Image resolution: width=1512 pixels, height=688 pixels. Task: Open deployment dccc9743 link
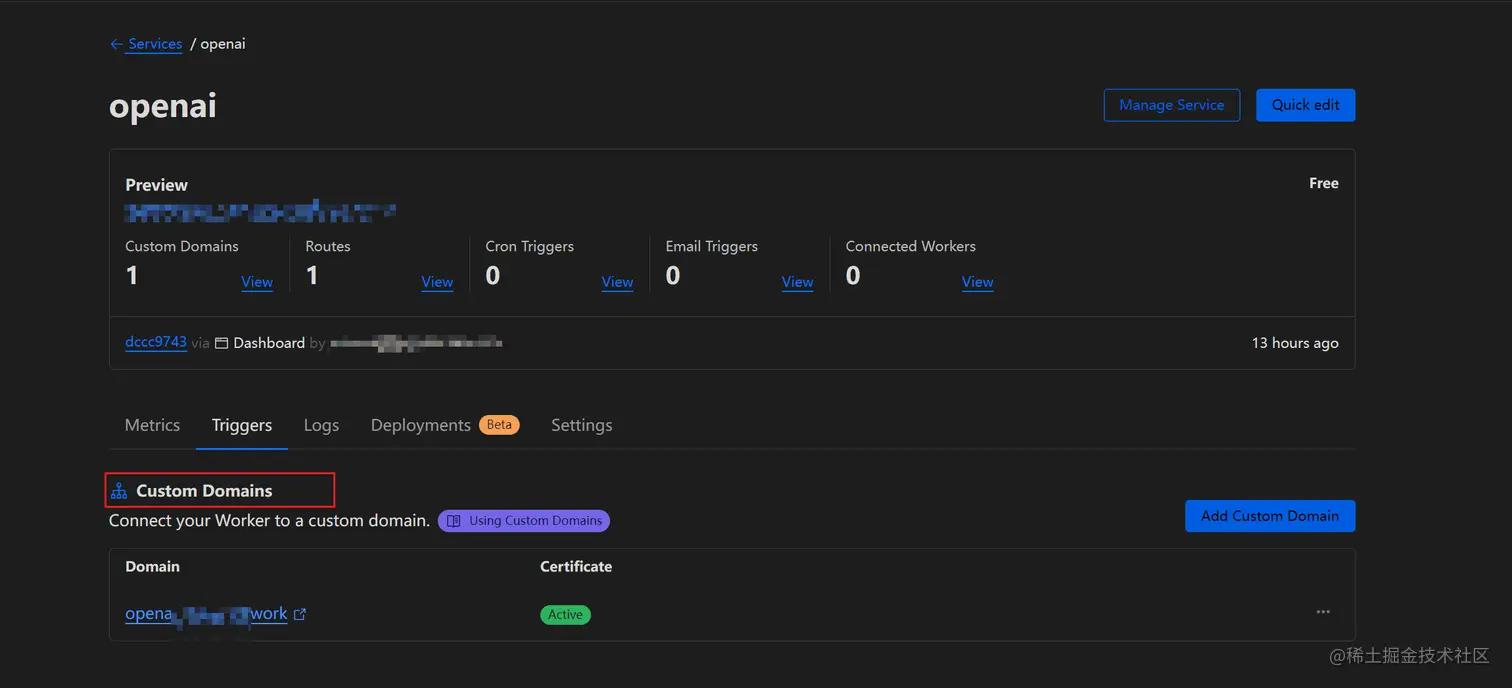[156, 342]
